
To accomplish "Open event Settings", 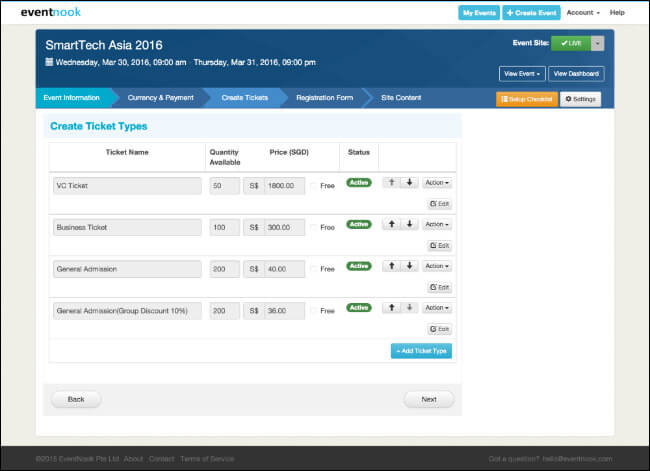I will 580,99.
